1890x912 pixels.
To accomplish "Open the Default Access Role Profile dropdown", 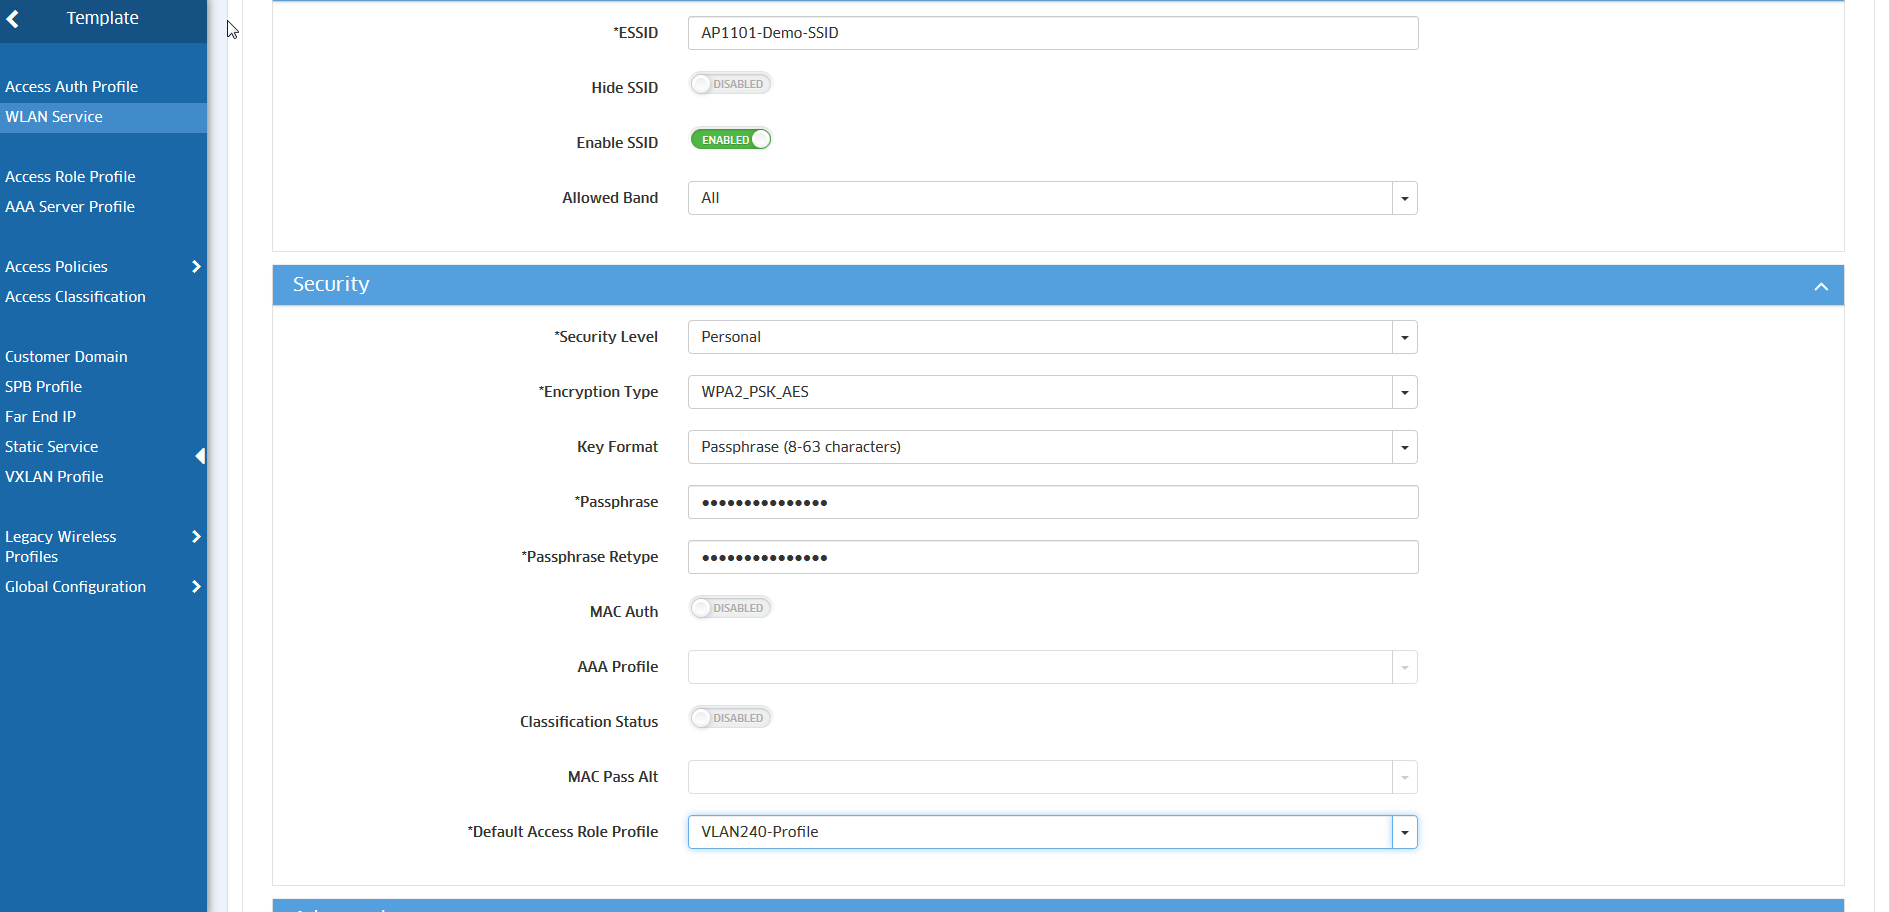I will [x=1404, y=832].
